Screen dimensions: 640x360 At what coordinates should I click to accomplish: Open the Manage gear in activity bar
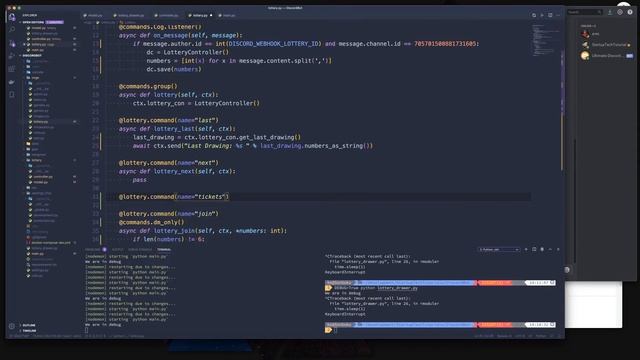12,326
